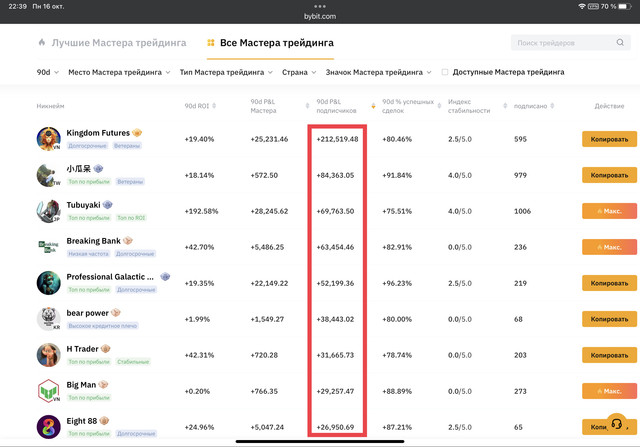This screenshot has width=640, height=447.
Task: Click Professional Galactic diamond badge icon
Action: 165,276
